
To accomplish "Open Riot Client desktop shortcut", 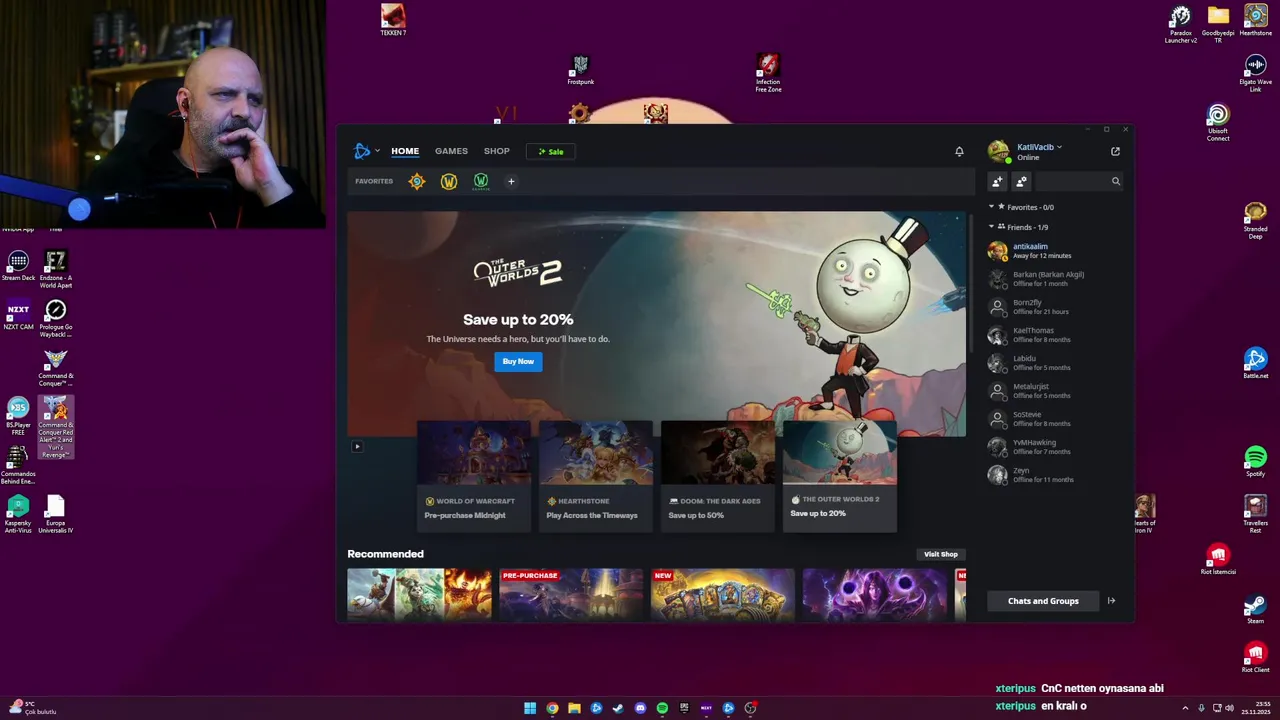I will pos(1256,657).
